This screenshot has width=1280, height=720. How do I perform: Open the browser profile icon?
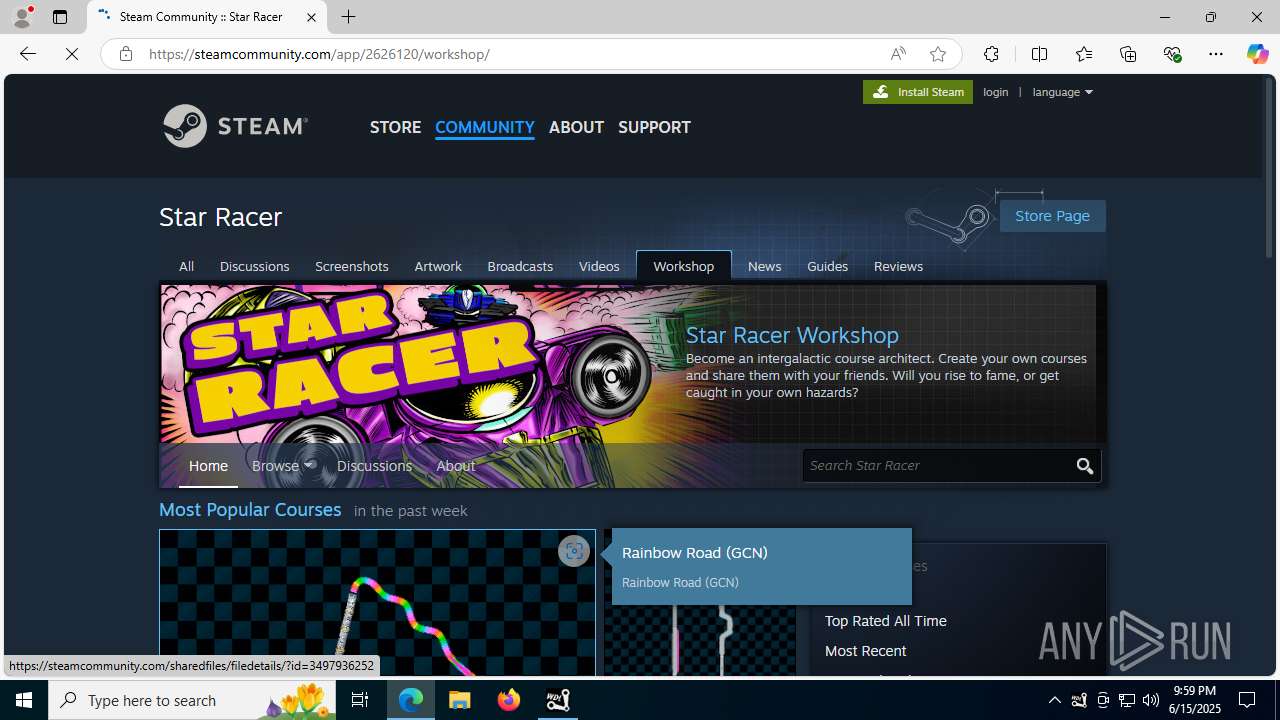click(x=22, y=17)
